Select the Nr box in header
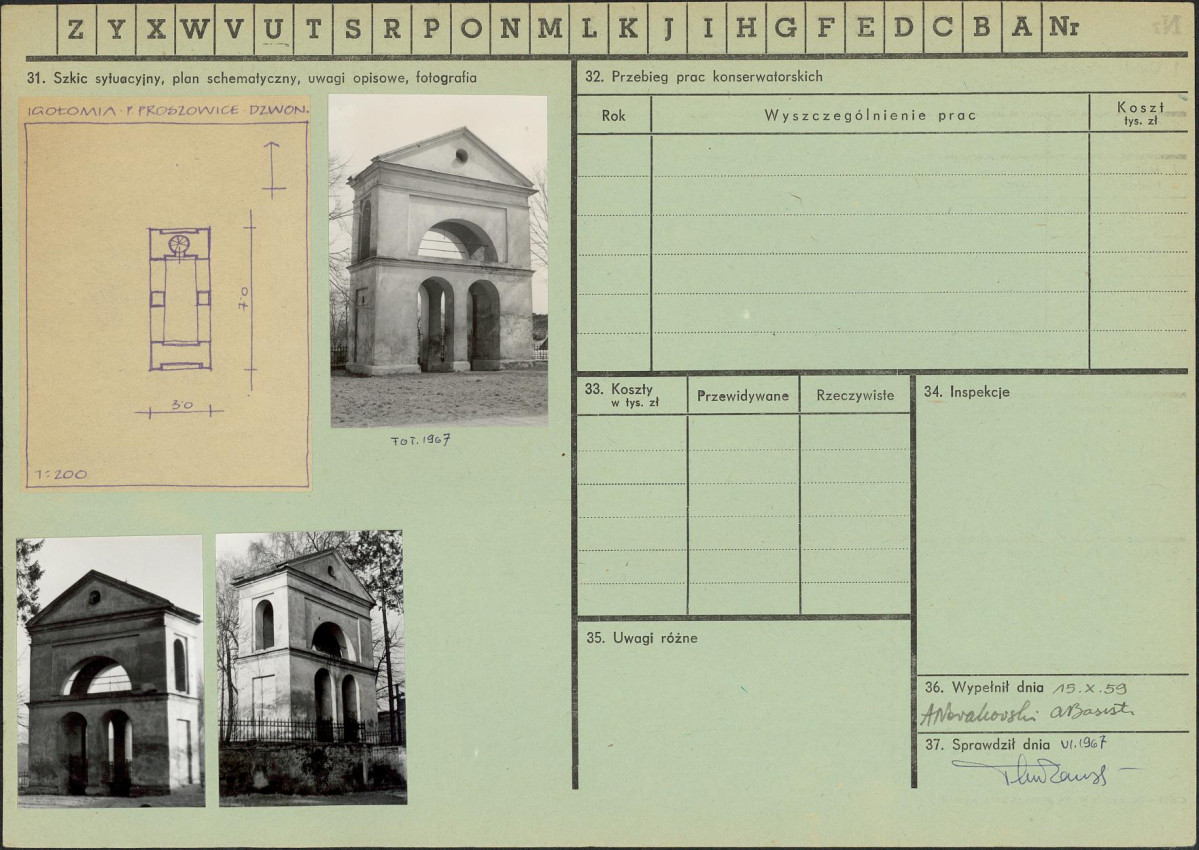Viewport: 1199px width, 850px height. coord(1064,29)
